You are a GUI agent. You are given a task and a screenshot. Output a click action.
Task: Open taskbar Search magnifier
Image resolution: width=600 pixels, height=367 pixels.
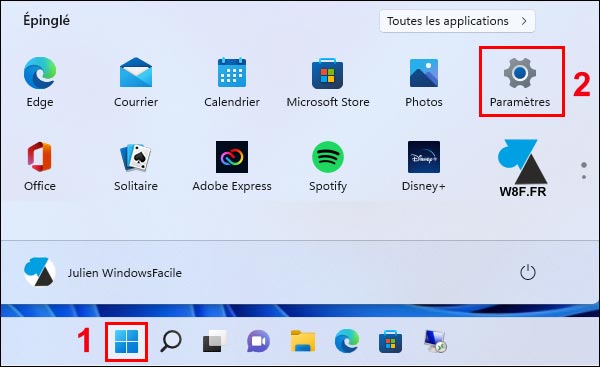tap(171, 341)
